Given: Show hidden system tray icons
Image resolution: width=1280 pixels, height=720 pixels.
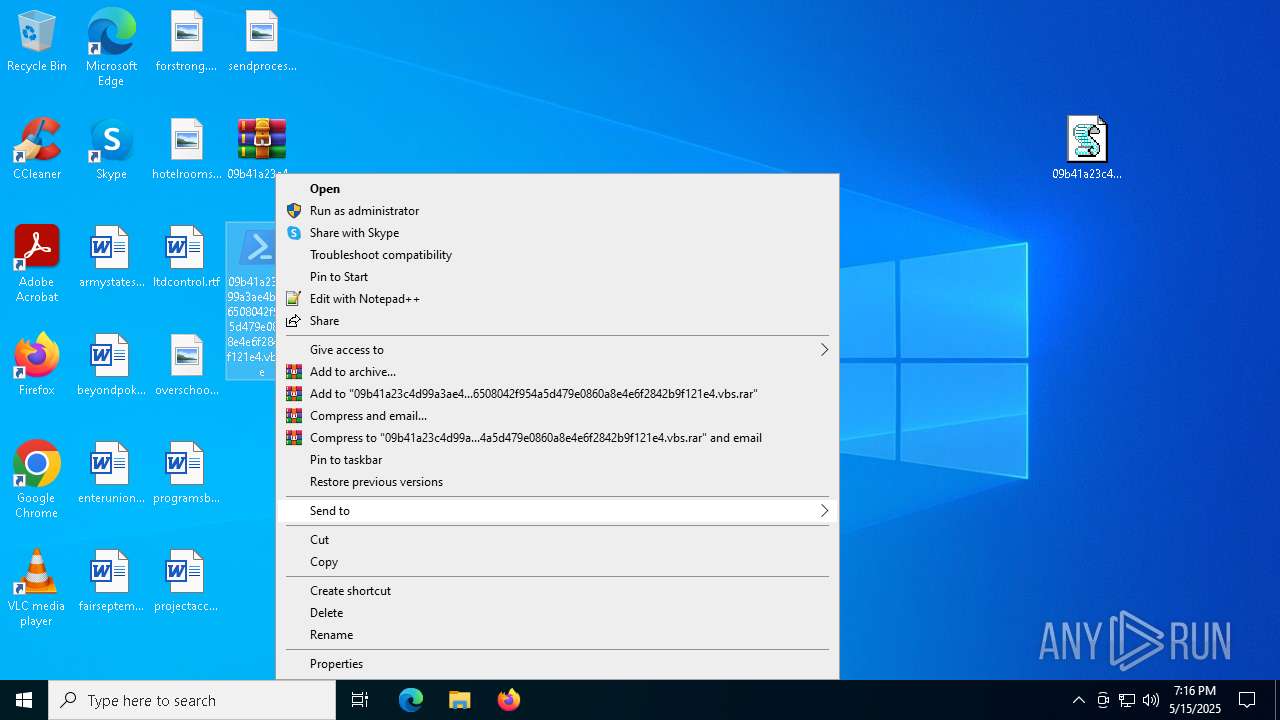Looking at the screenshot, I should (1078, 700).
